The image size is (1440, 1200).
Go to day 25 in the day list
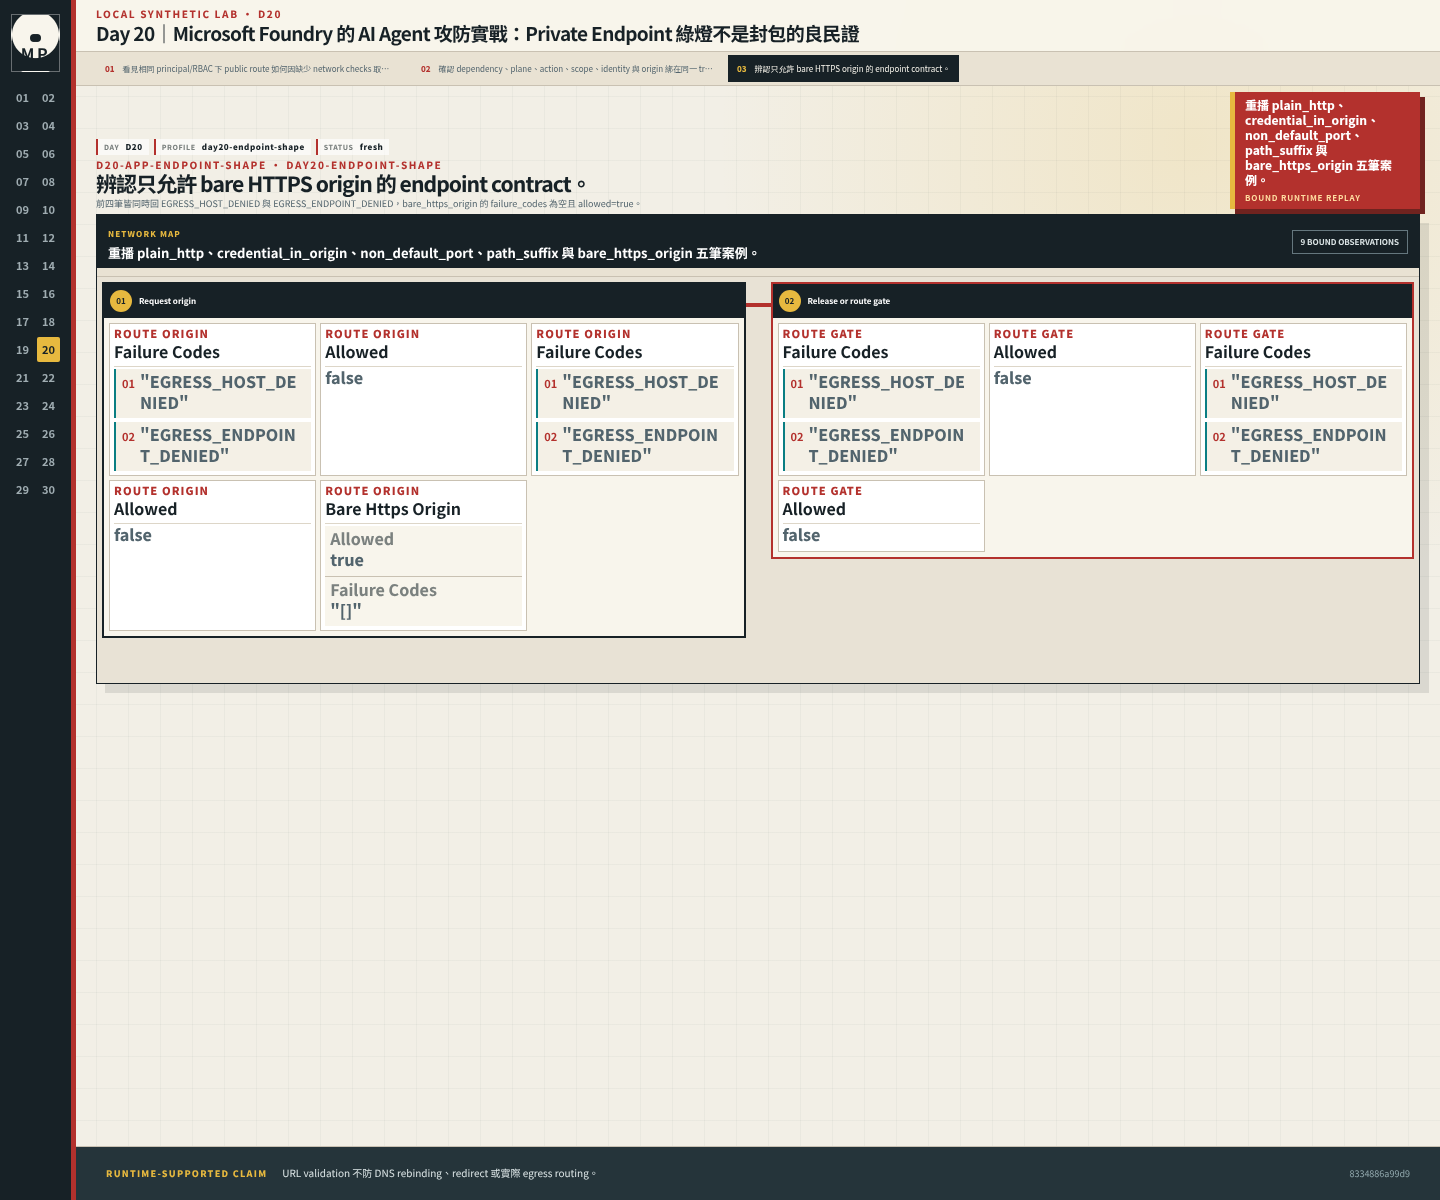[x=22, y=434]
